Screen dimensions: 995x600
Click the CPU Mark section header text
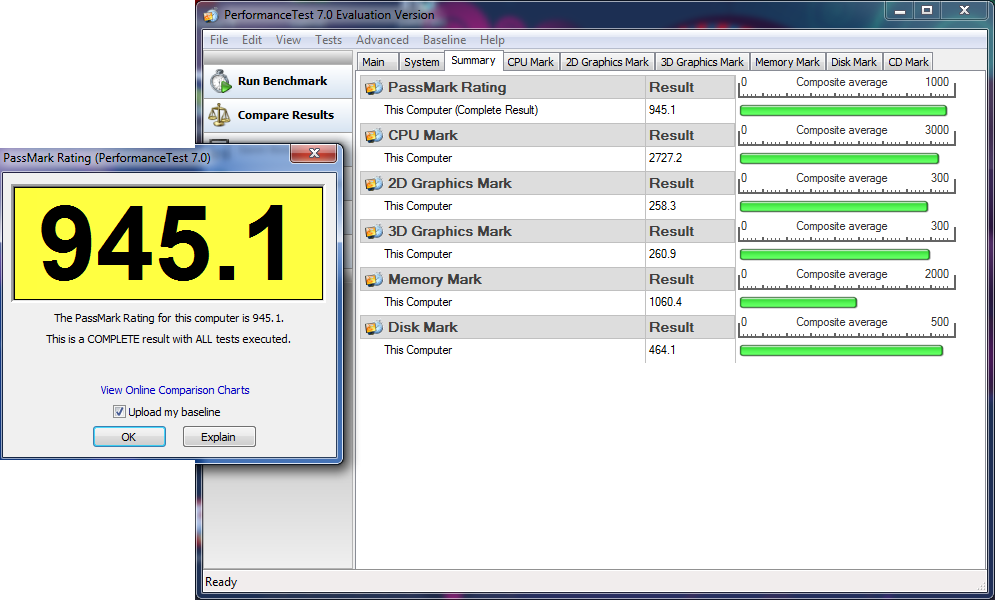pyautogui.click(x=423, y=135)
